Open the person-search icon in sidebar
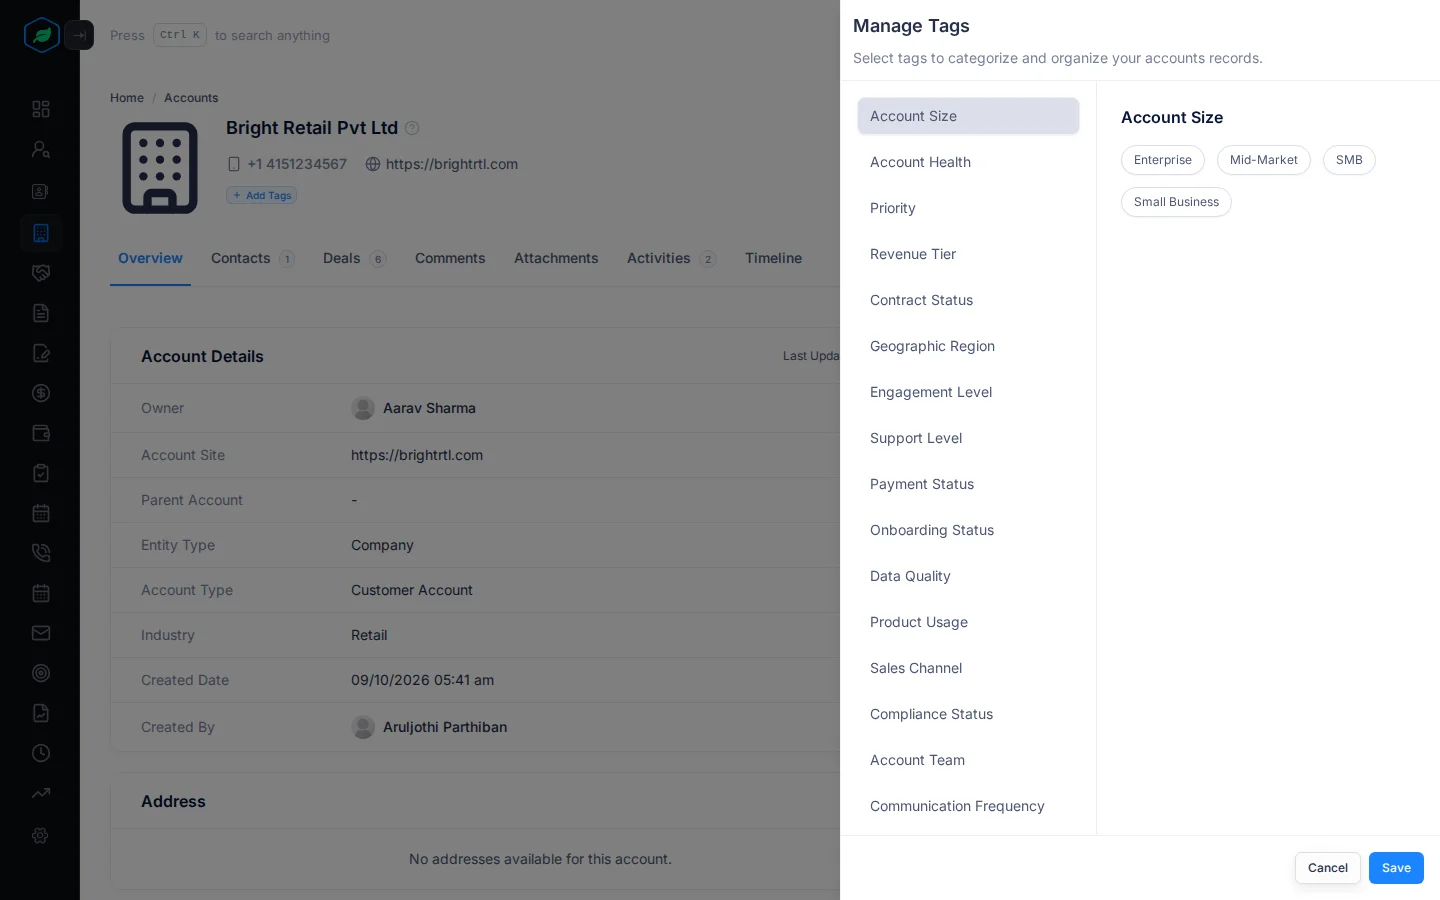 (41, 149)
